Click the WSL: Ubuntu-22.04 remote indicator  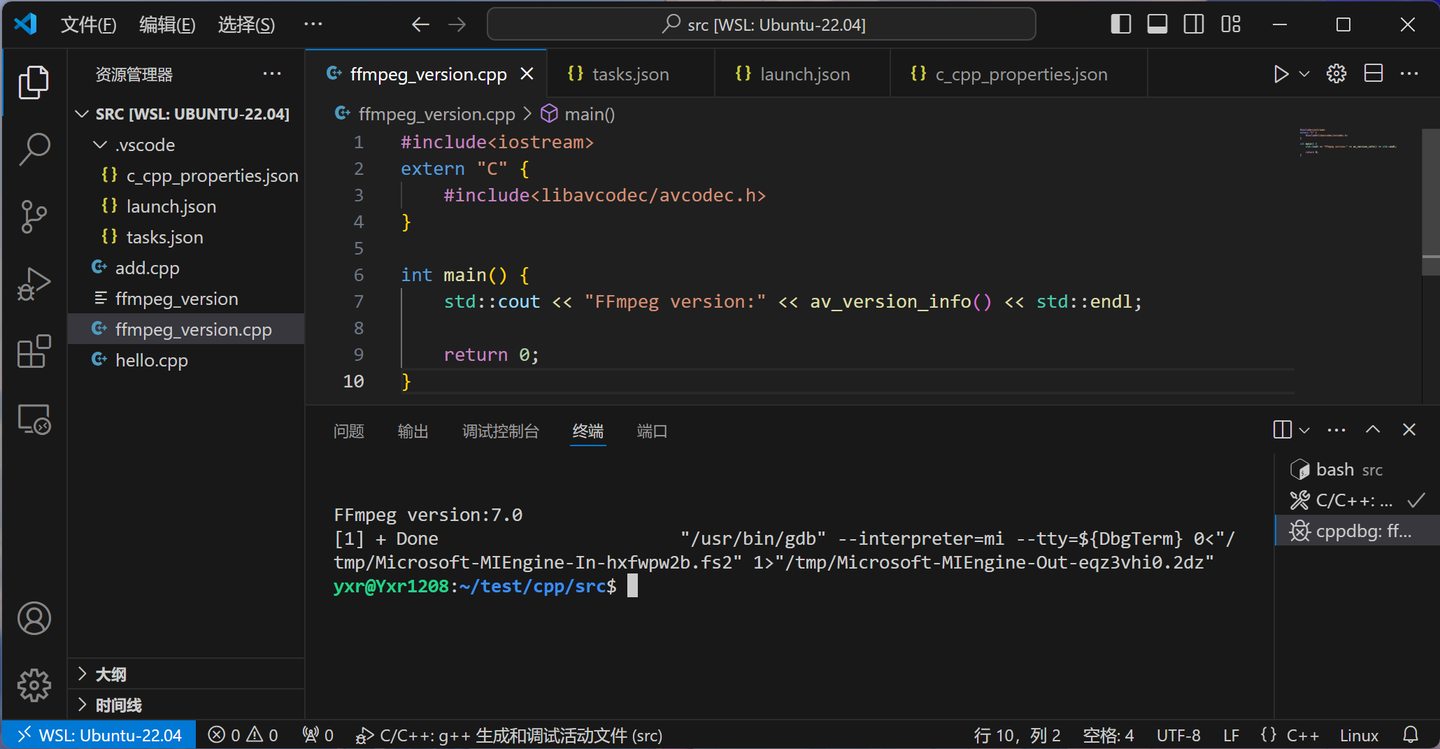click(x=98, y=735)
